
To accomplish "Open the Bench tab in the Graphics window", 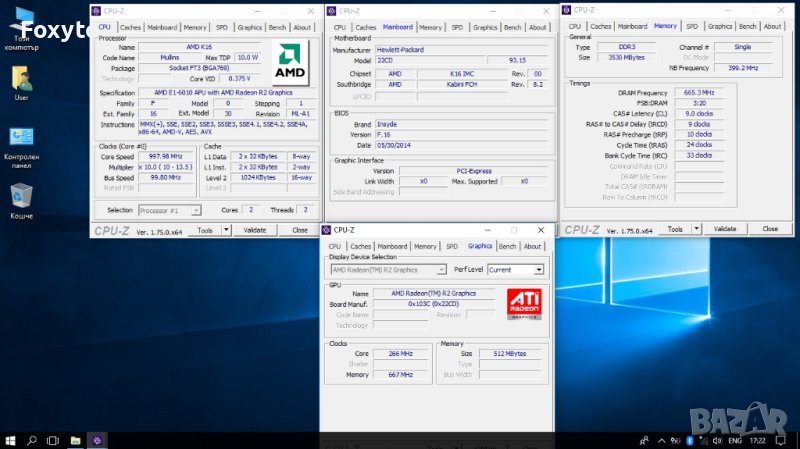I will click(x=507, y=246).
